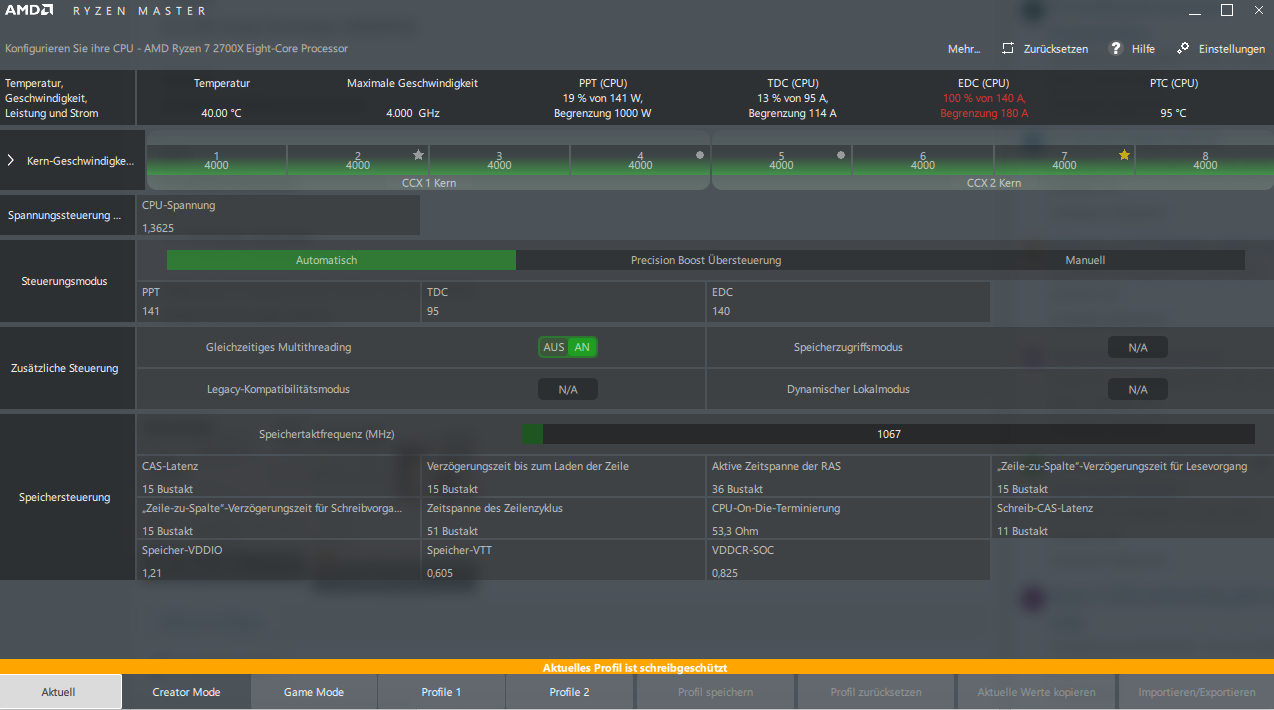Click PPT (CPU) 19 % von 141 W reading
The image size is (1274, 710).
[603, 98]
